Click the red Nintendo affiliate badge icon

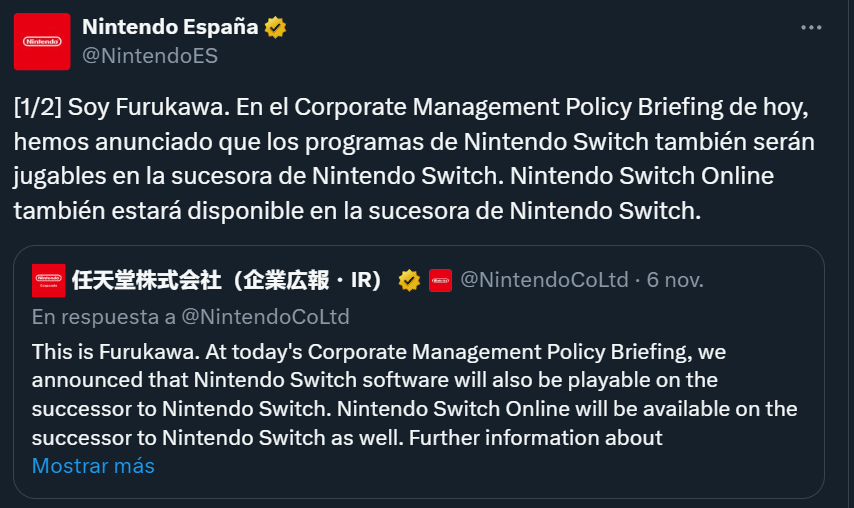(440, 281)
